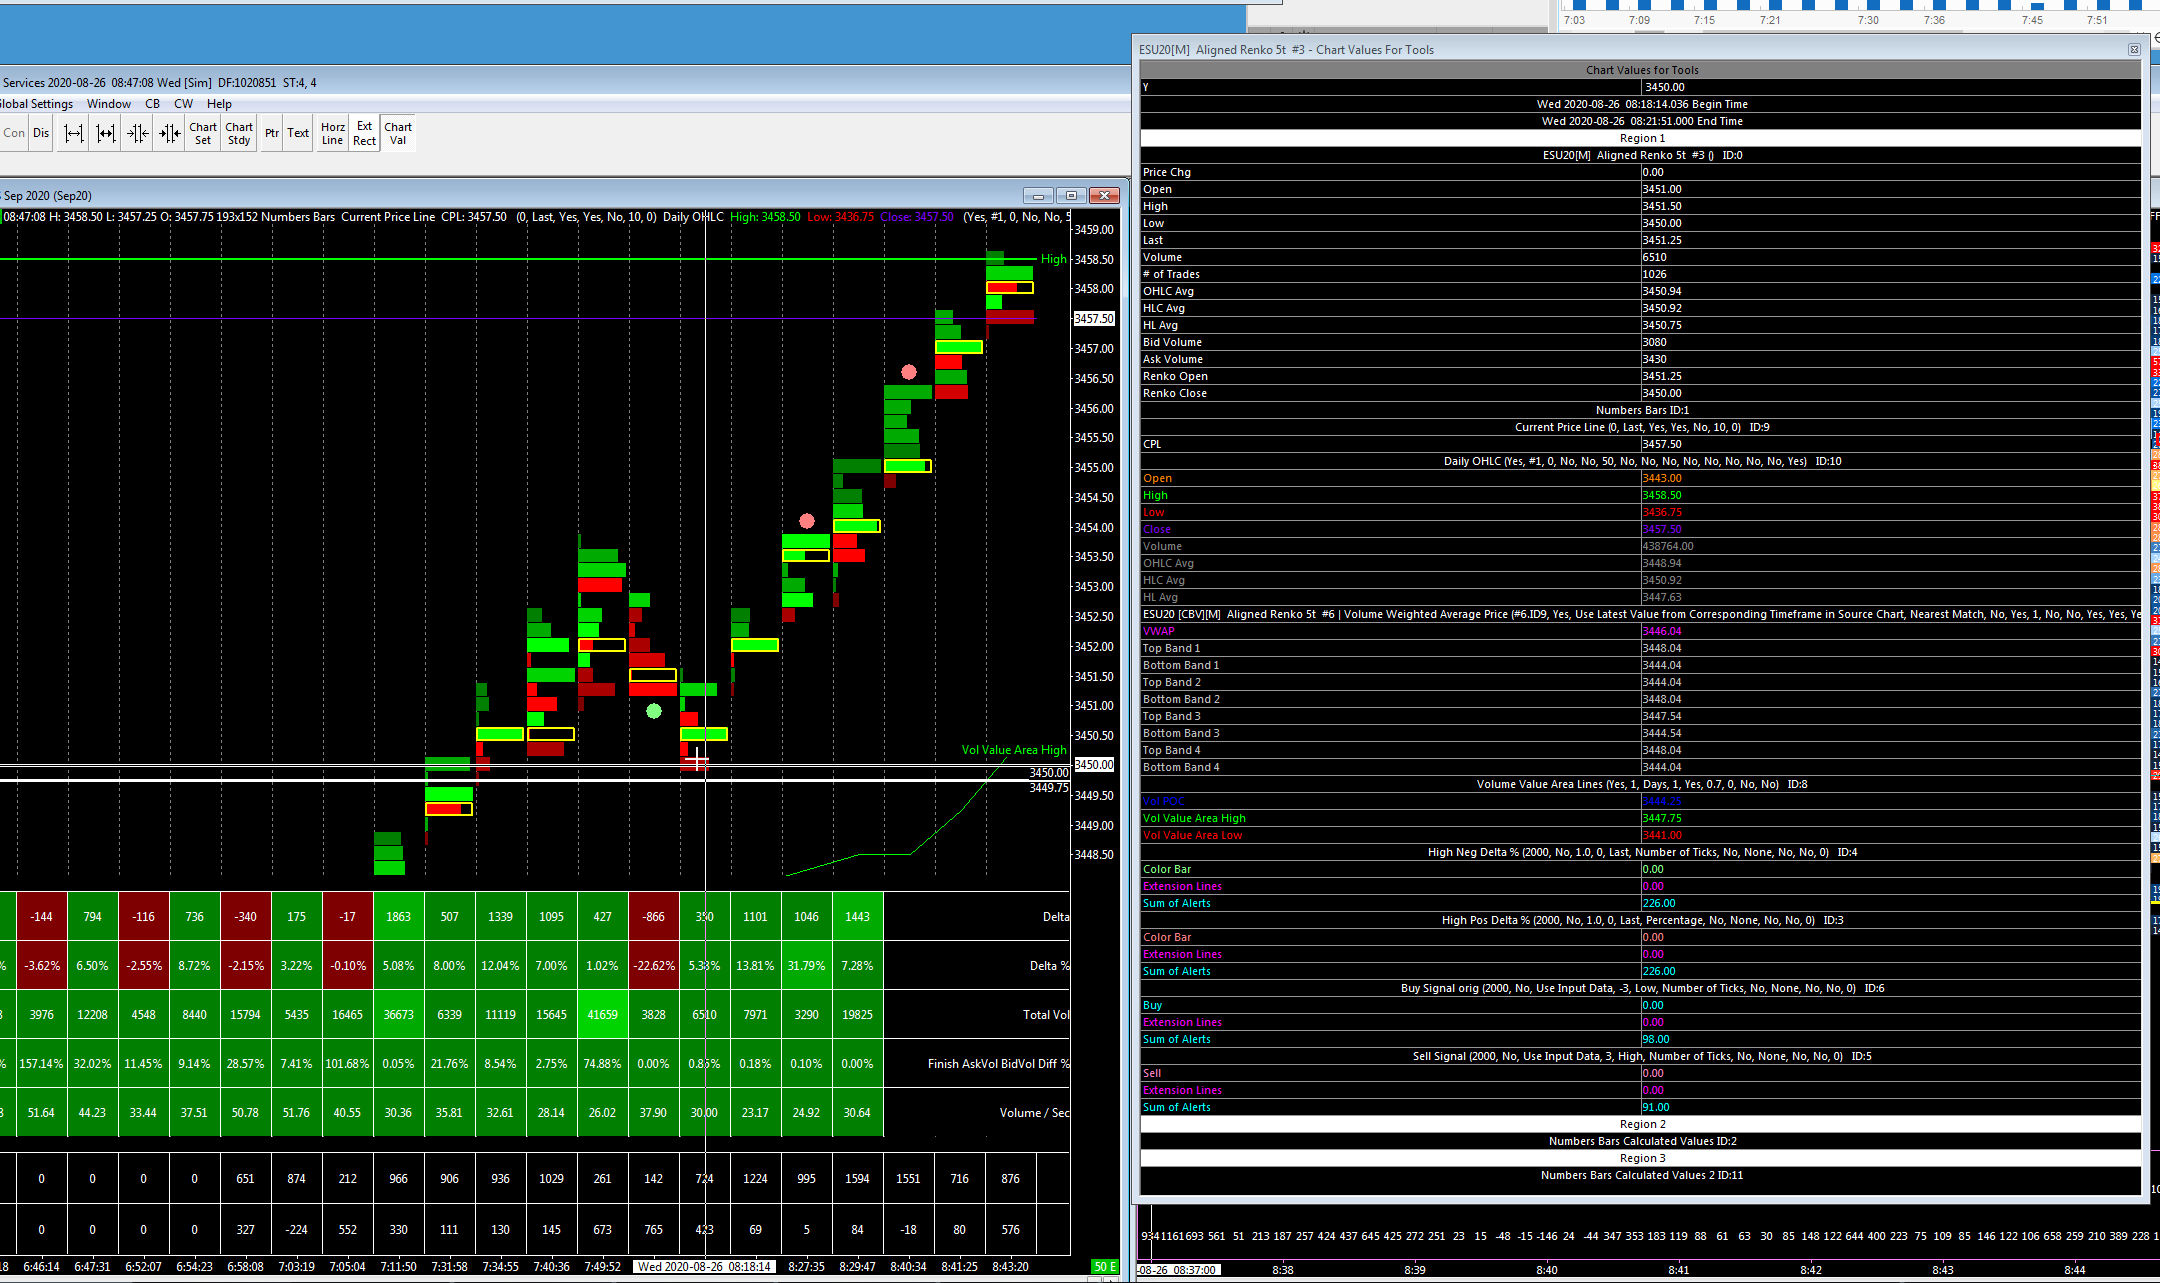This screenshot has height=1283, width=2160.
Task: Open the CW menu
Action: (183, 104)
